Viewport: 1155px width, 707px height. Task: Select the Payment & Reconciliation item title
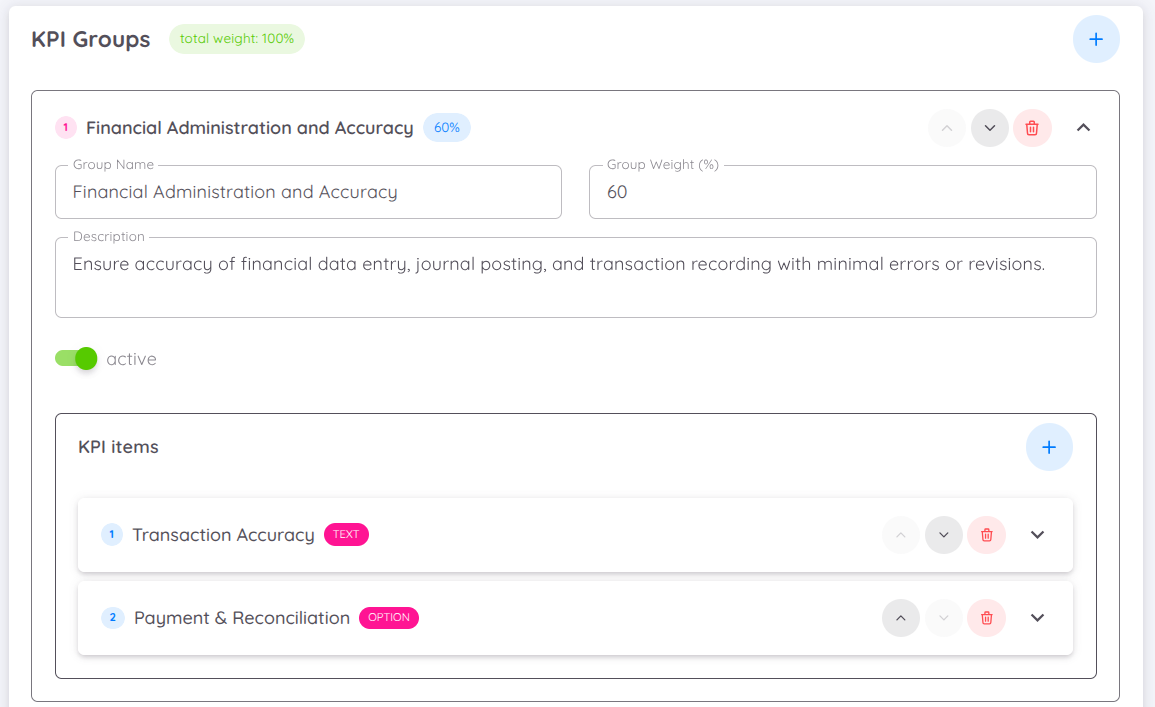(242, 618)
